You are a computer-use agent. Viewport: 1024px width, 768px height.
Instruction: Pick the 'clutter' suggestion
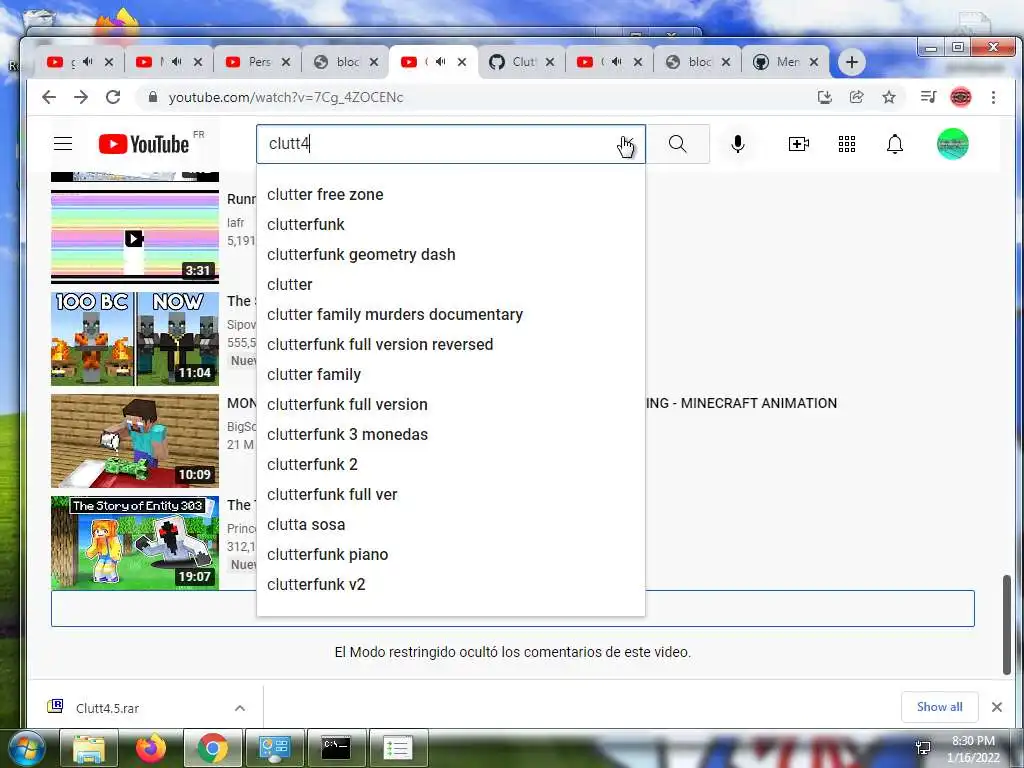(451, 285)
